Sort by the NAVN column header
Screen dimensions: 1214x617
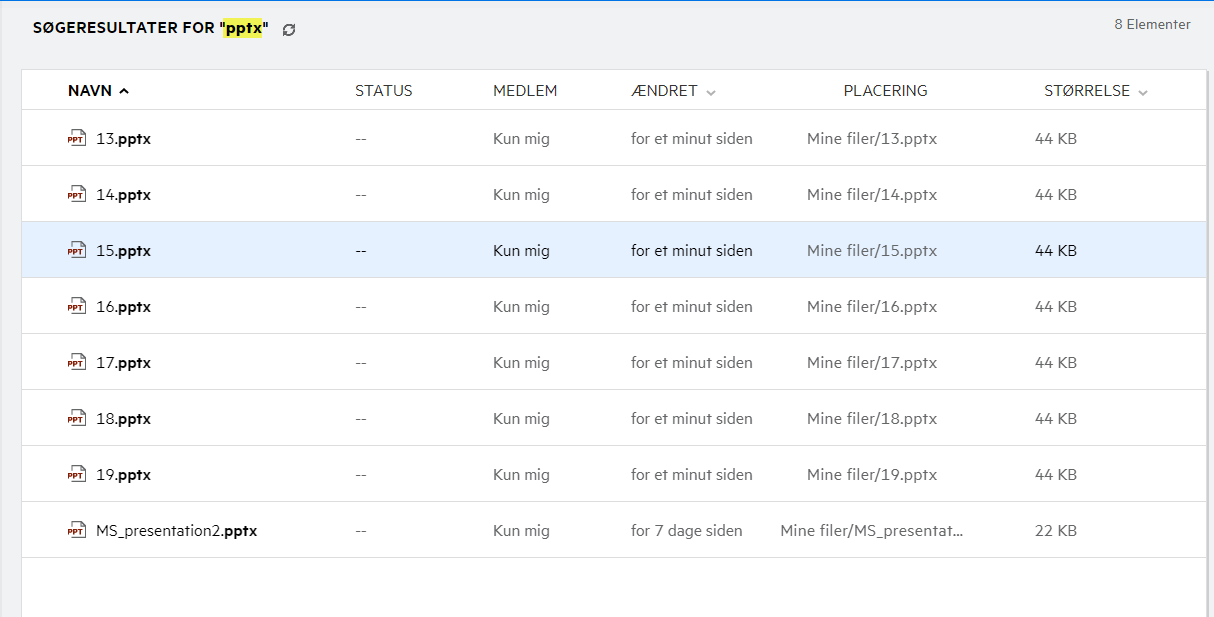click(x=90, y=91)
